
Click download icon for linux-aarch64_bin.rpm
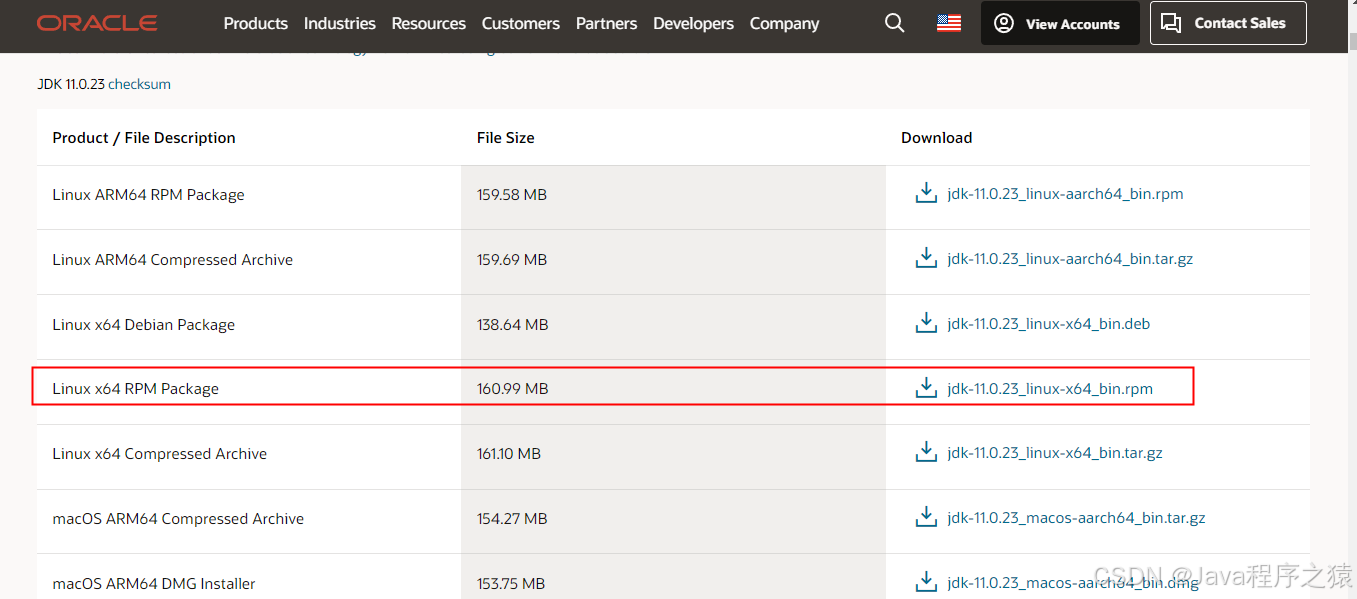927,193
